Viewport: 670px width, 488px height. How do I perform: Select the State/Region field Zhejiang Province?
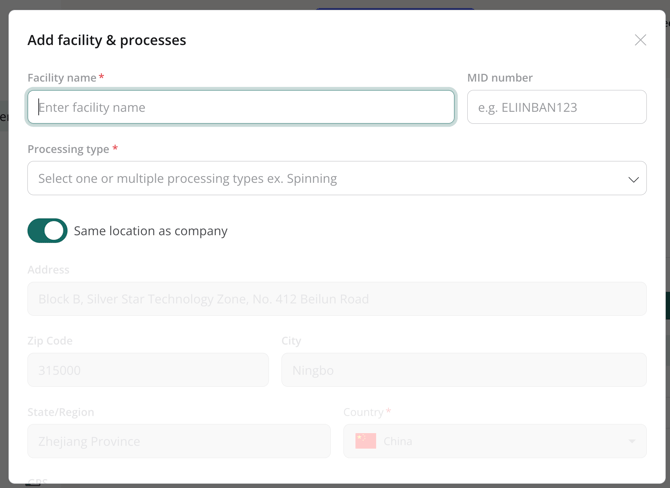point(179,441)
